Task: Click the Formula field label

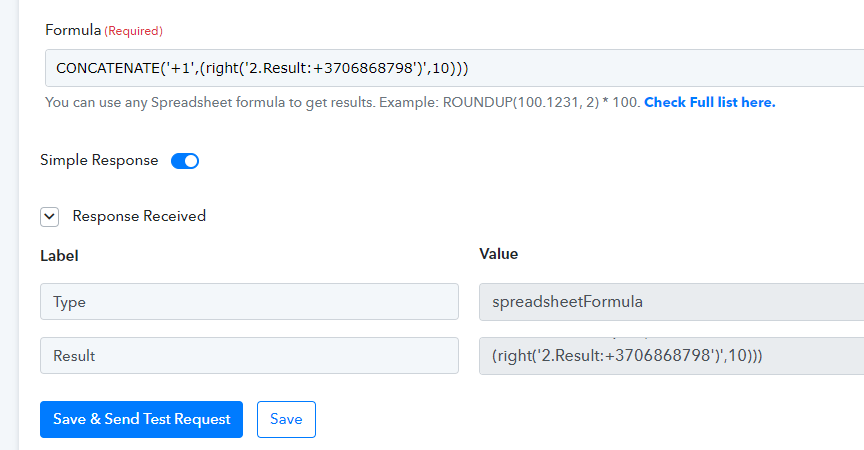Action: 73,30
